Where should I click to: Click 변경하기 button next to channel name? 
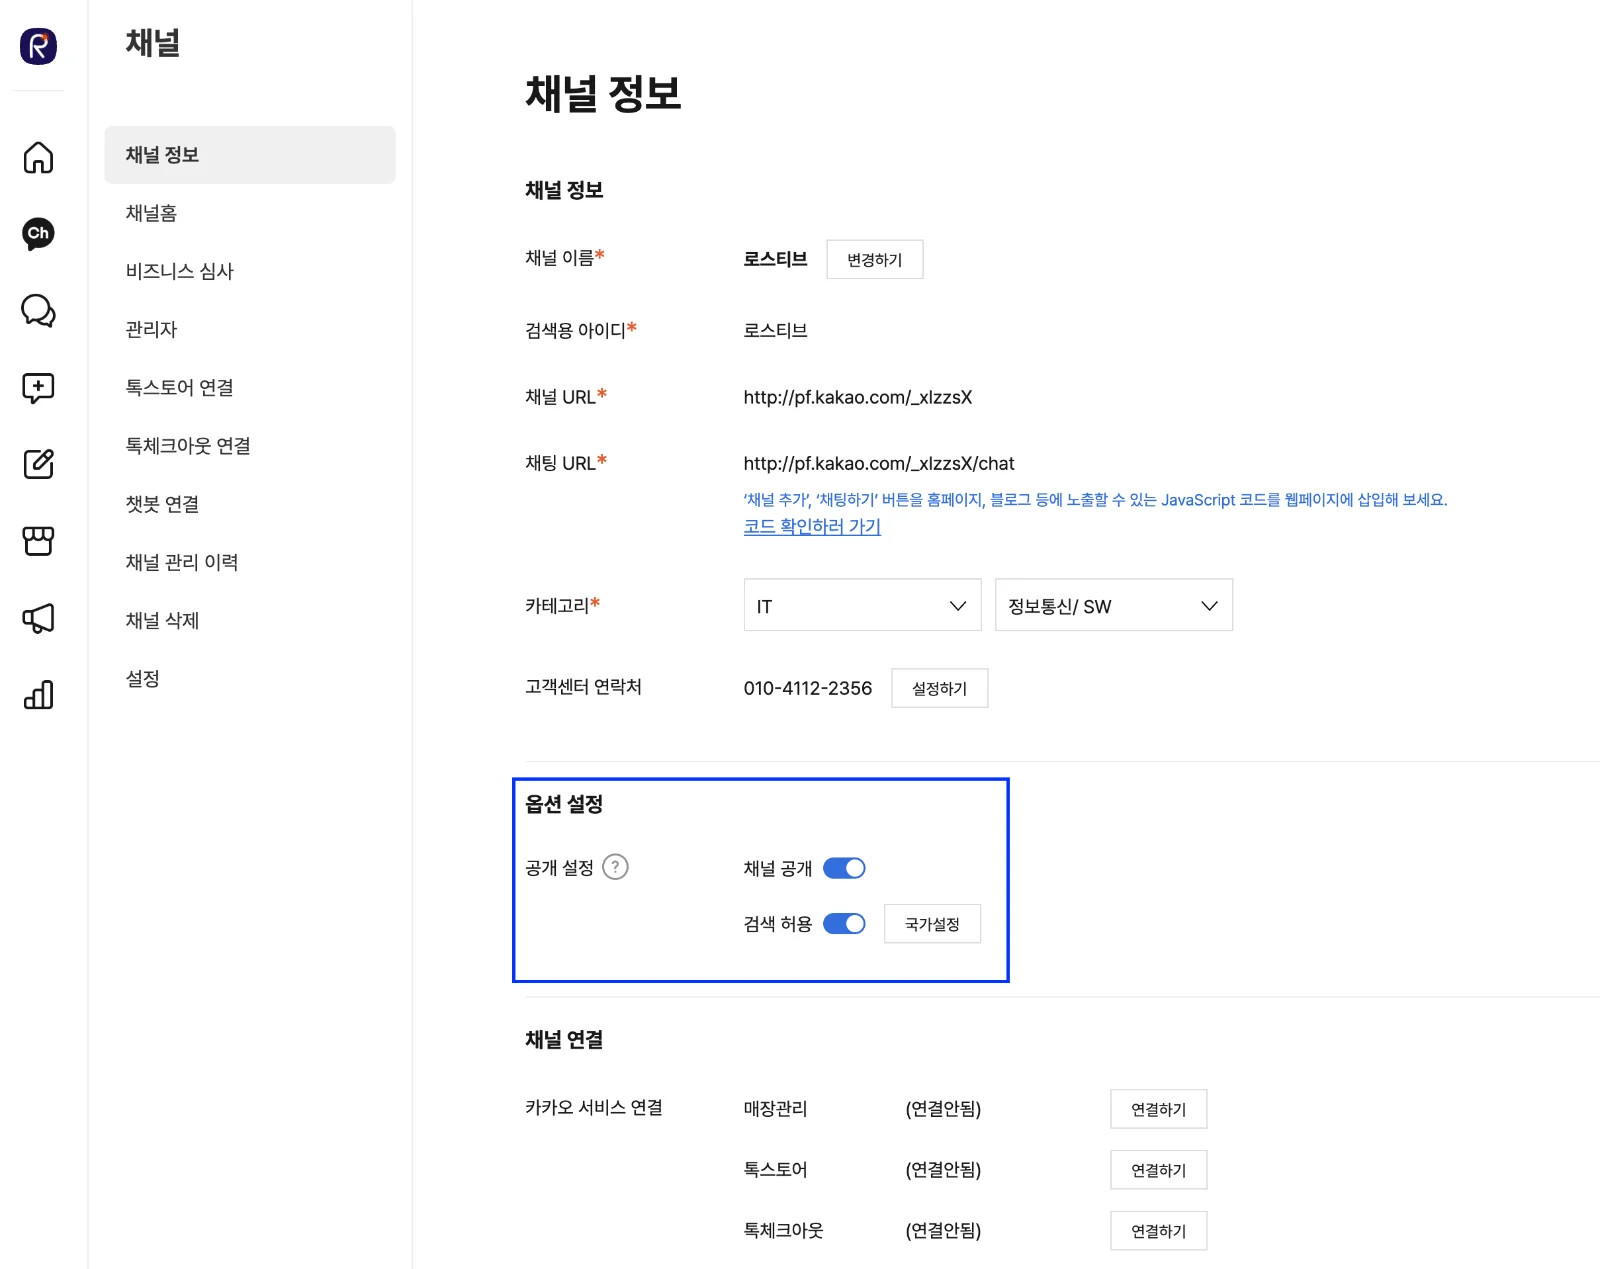click(x=875, y=260)
